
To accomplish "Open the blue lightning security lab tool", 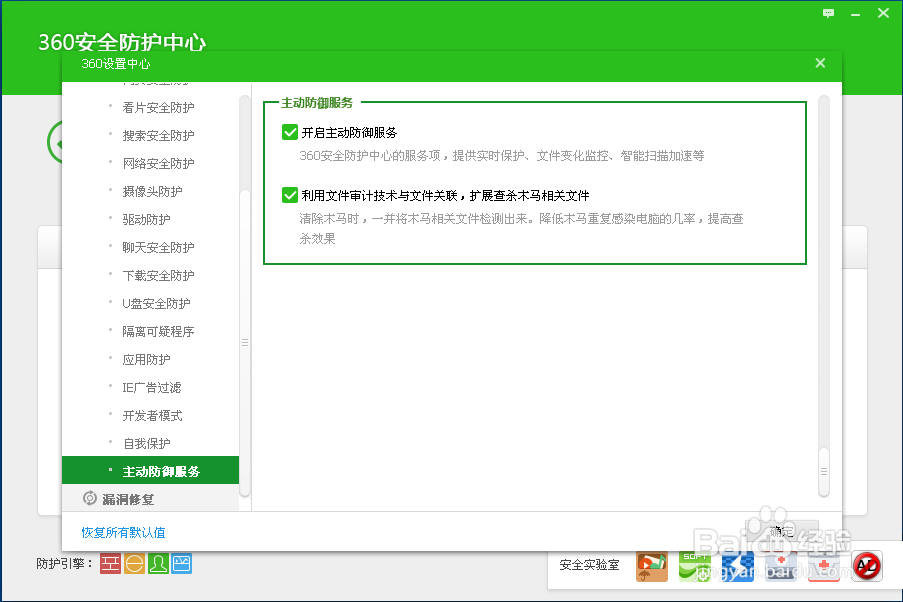I will [x=738, y=567].
